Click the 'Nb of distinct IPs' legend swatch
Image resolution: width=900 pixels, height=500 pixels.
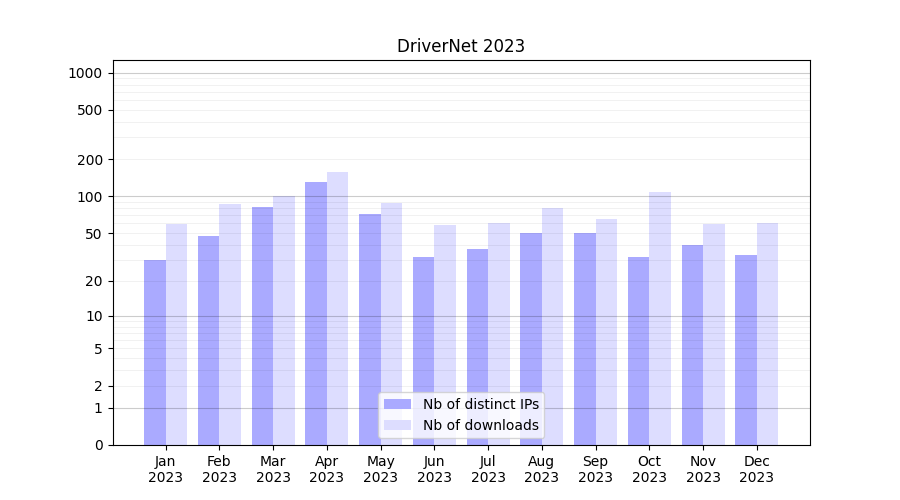tap(397, 404)
